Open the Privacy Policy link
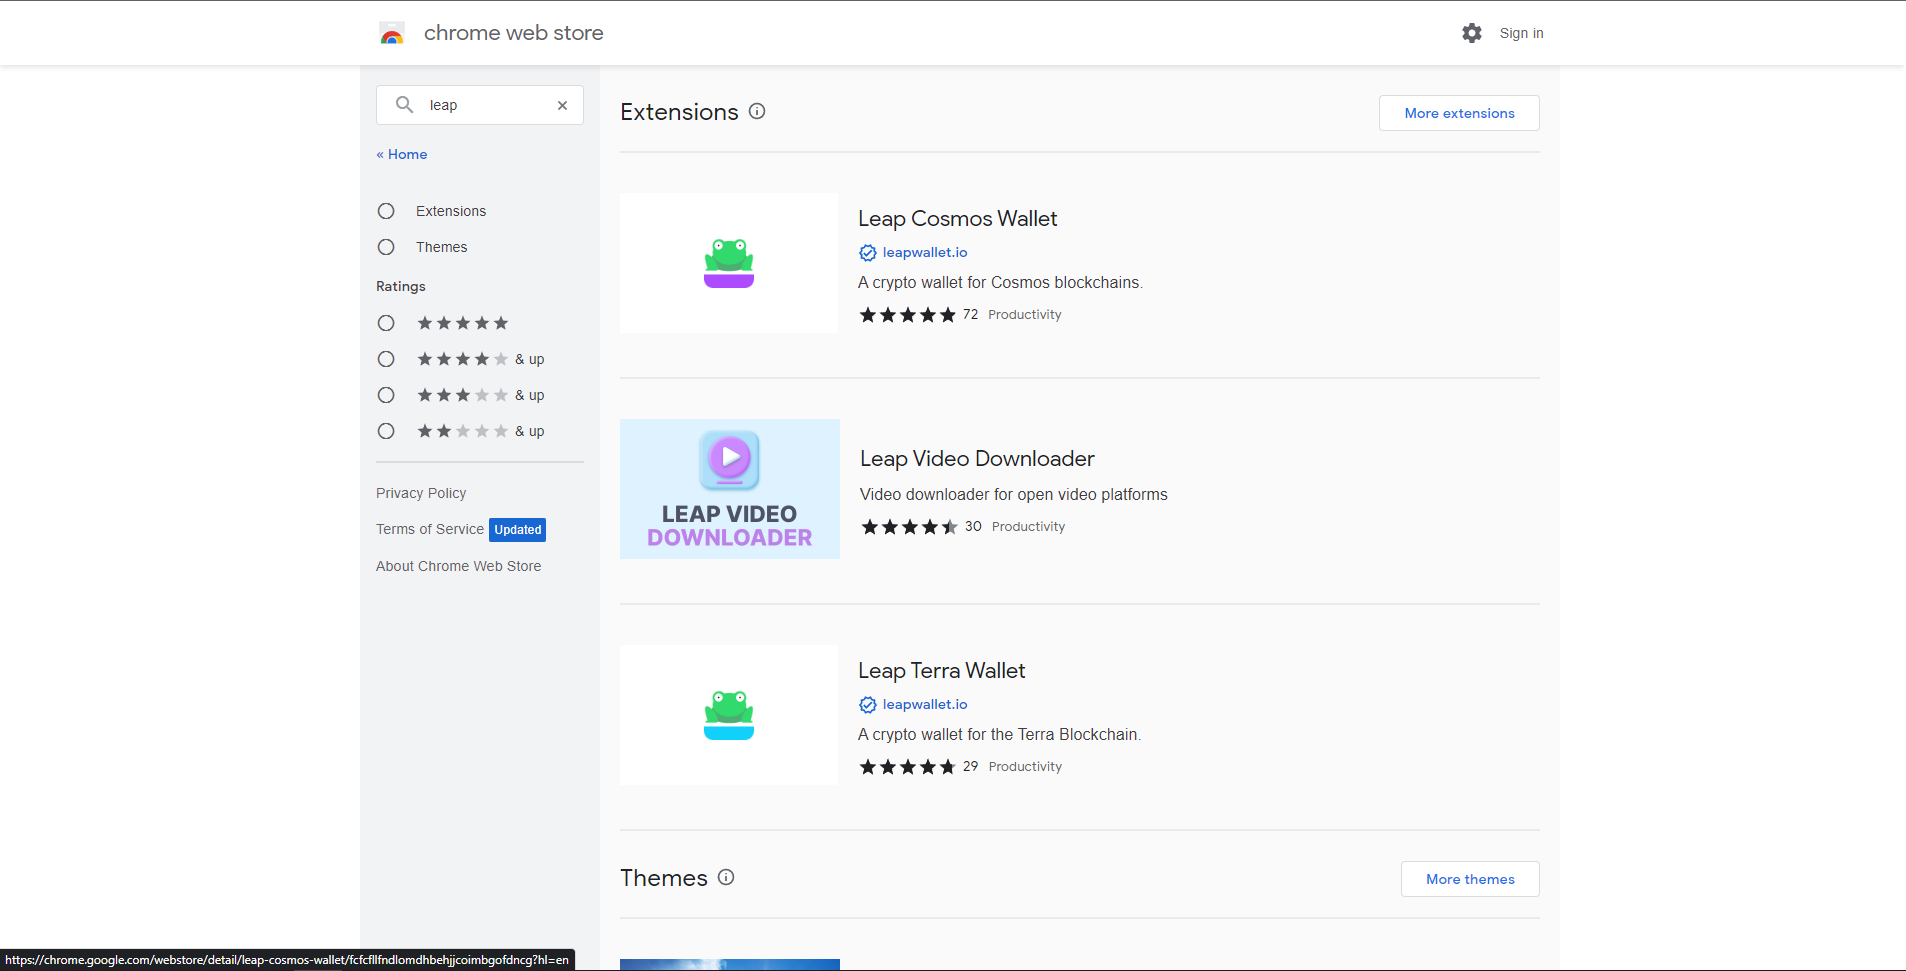1906x971 pixels. pyautogui.click(x=421, y=493)
